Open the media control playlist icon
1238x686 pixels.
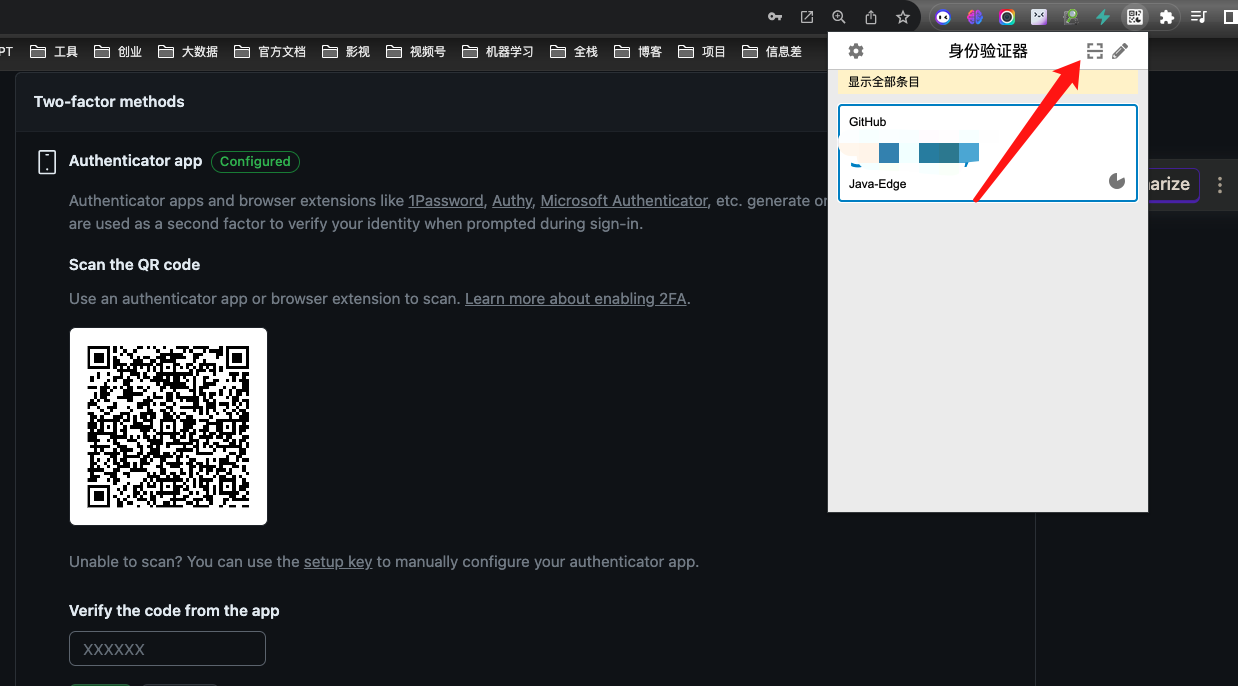pyautogui.click(x=1198, y=17)
